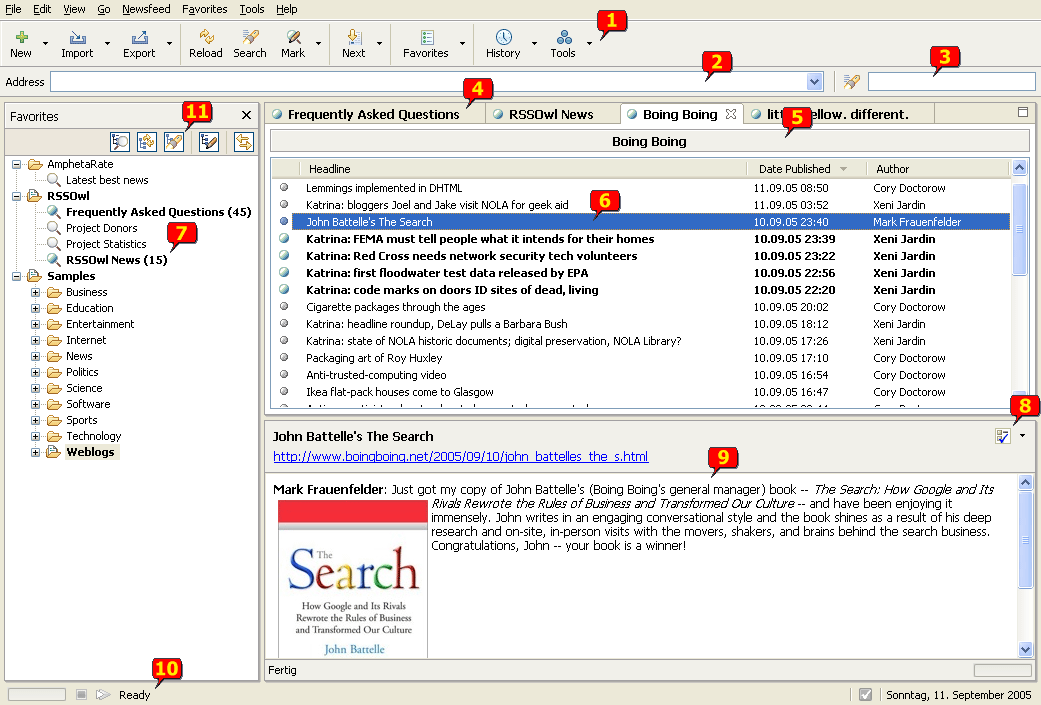The image size is (1041, 705).
Task: Sort news by Date Published column
Action: point(806,169)
